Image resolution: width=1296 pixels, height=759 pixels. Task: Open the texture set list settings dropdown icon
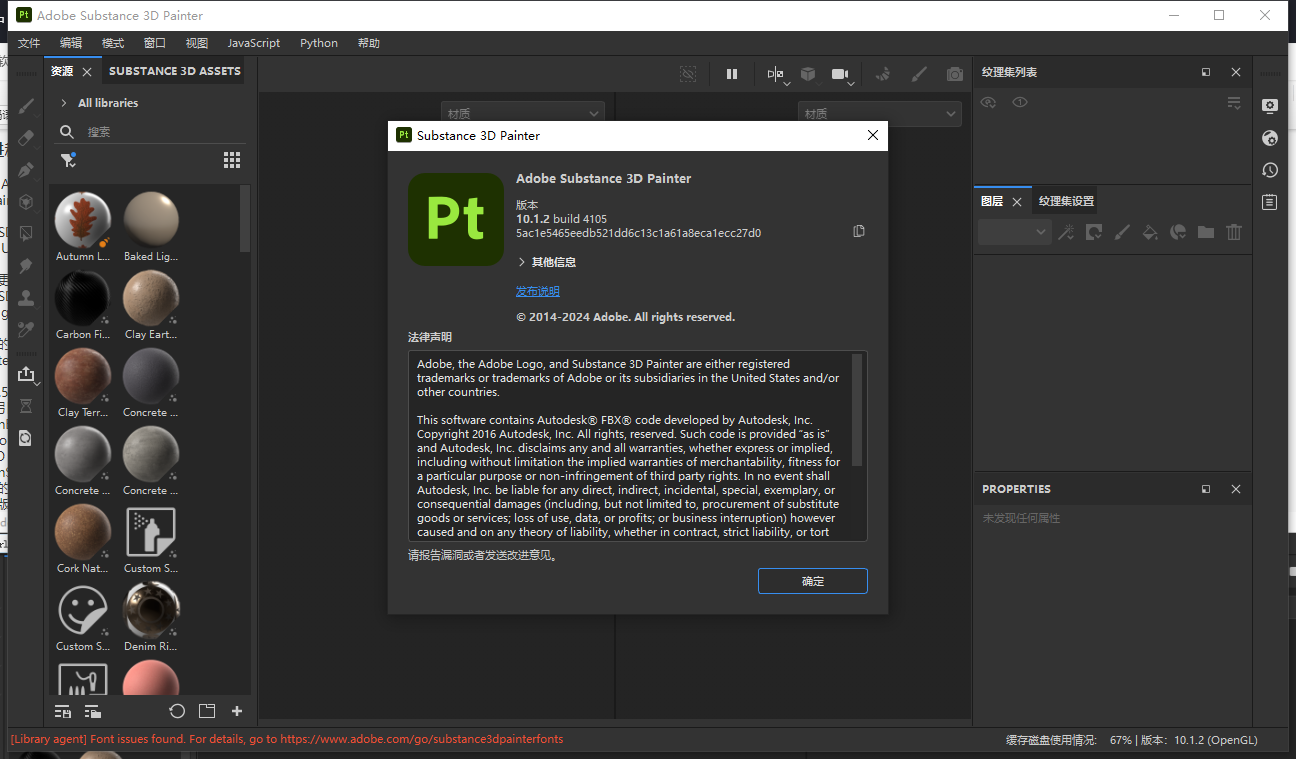[1234, 103]
